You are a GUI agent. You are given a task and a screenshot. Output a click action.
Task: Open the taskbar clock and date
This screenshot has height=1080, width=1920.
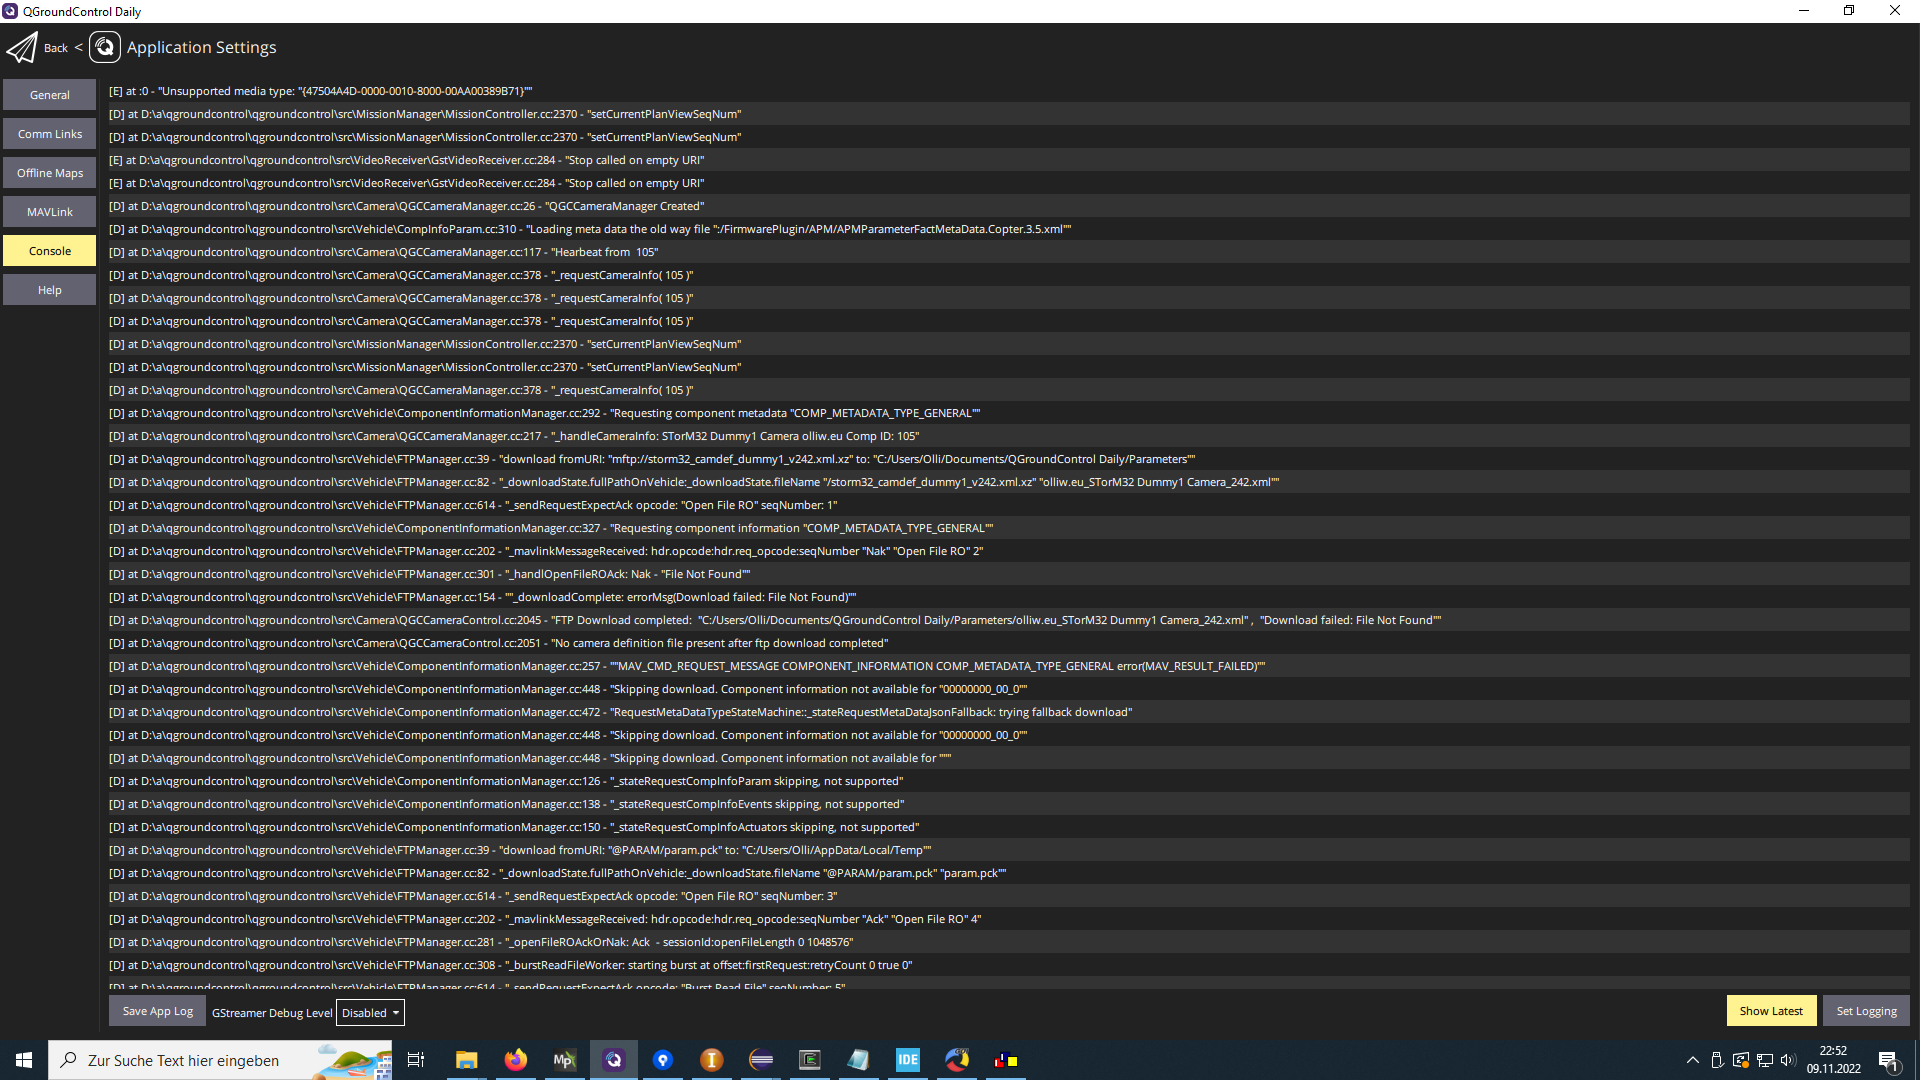coord(1833,1060)
